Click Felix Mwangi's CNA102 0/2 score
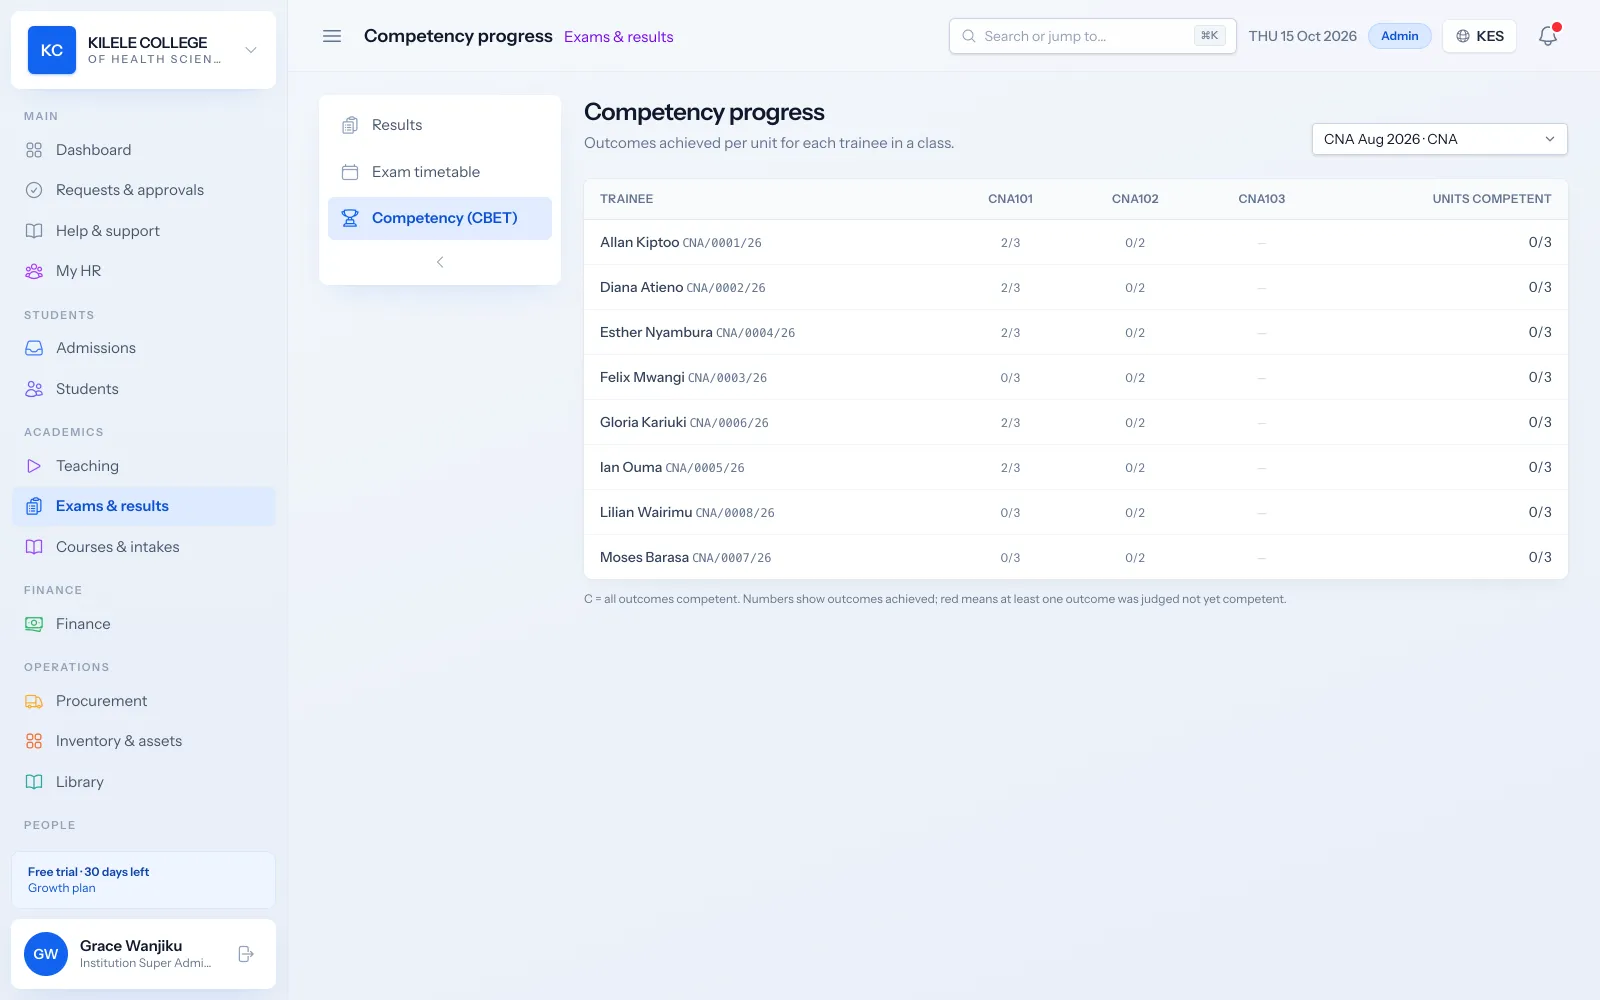The width and height of the screenshot is (1600, 1000). tap(1135, 378)
